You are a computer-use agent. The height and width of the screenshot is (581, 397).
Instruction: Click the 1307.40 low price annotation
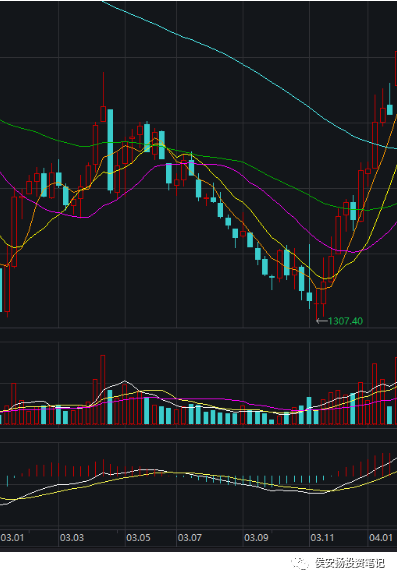(x=345, y=321)
